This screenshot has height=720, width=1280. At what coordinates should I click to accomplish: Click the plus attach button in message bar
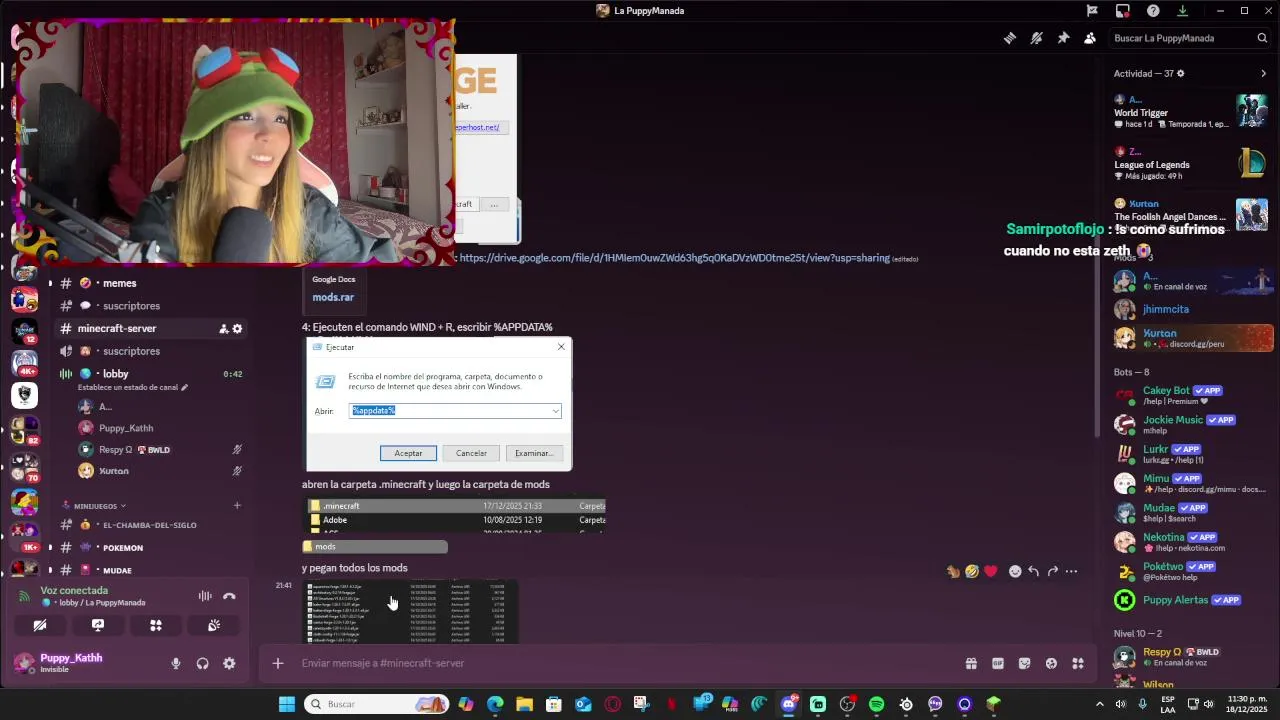pyautogui.click(x=278, y=663)
